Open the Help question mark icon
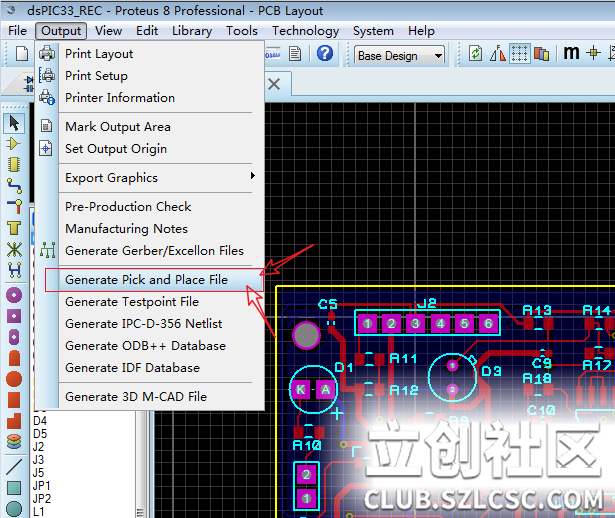The image size is (615, 518). click(325, 53)
